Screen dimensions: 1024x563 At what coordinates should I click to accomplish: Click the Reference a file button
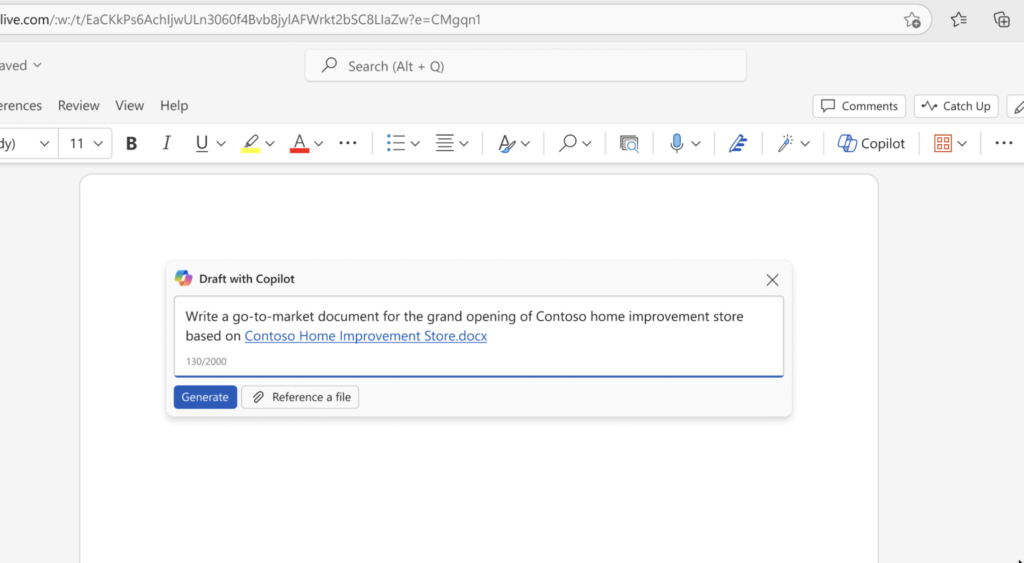[300, 397]
